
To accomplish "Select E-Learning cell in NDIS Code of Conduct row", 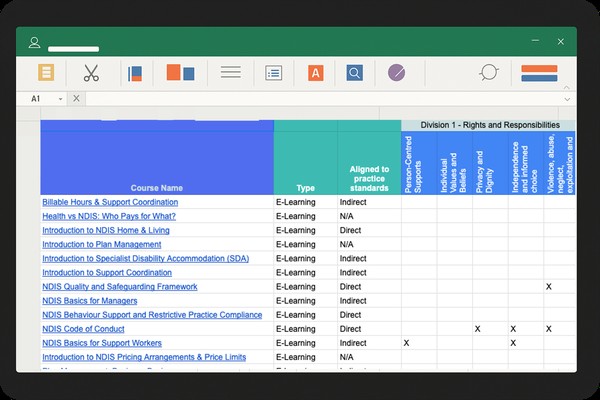I will tap(305, 329).
